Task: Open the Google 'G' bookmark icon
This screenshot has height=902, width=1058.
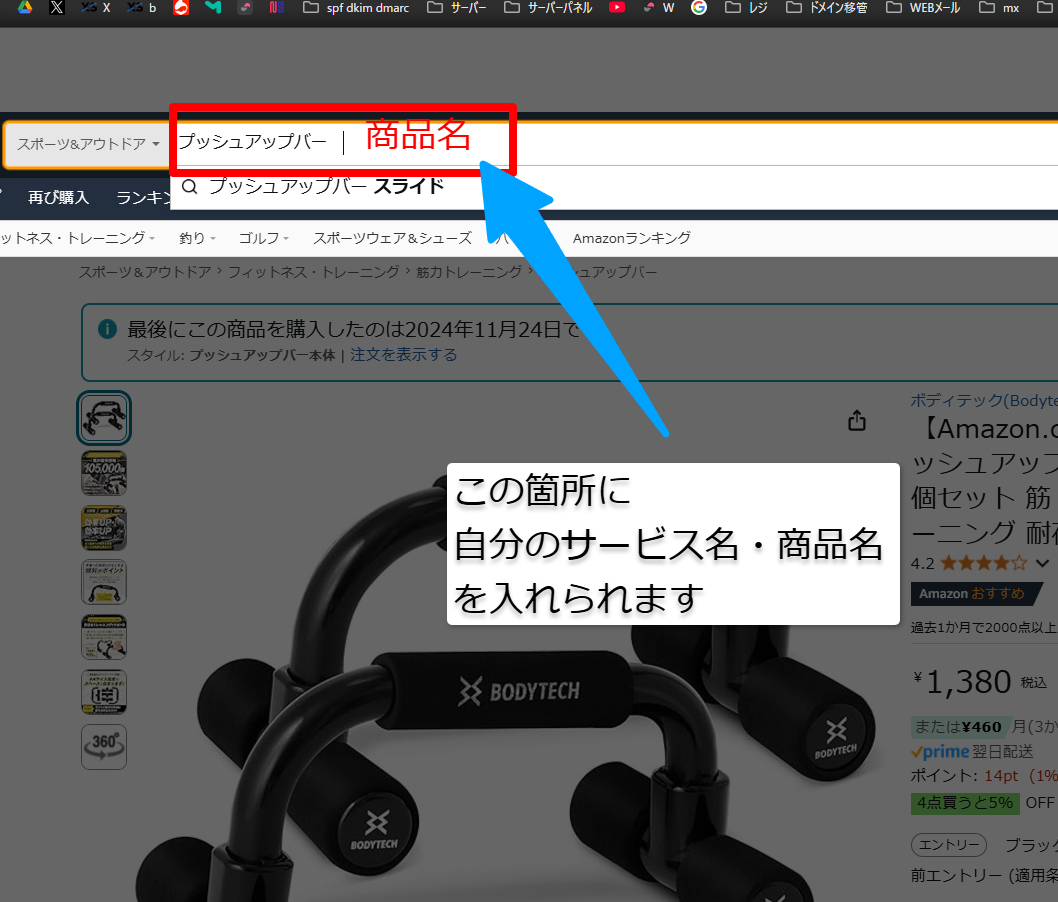Action: (699, 7)
